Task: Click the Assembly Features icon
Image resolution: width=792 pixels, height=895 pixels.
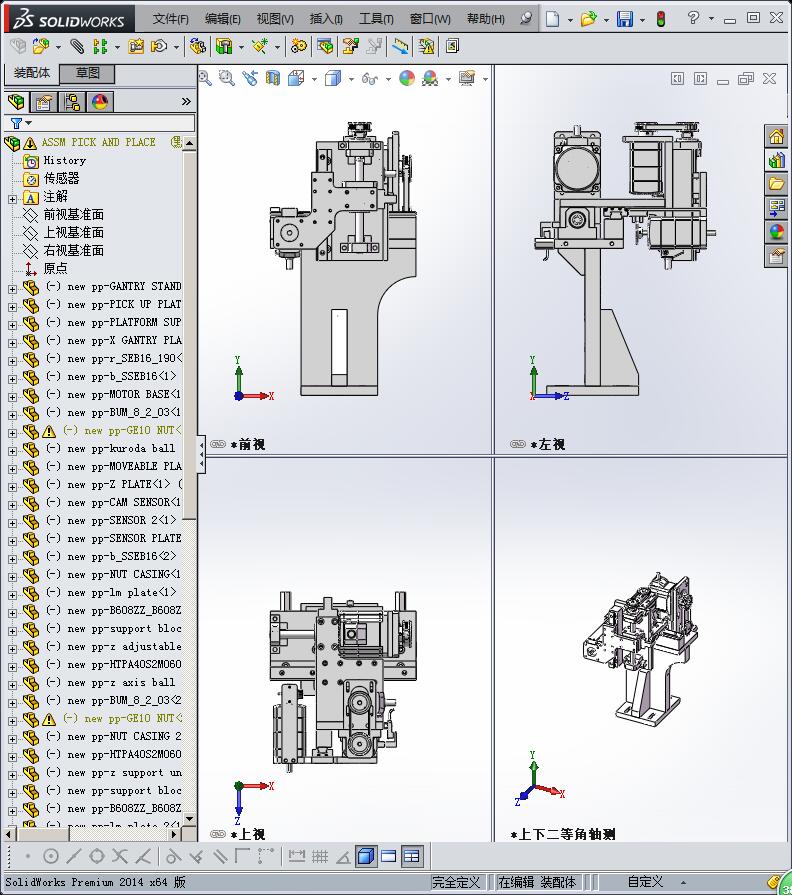Action: point(224,46)
